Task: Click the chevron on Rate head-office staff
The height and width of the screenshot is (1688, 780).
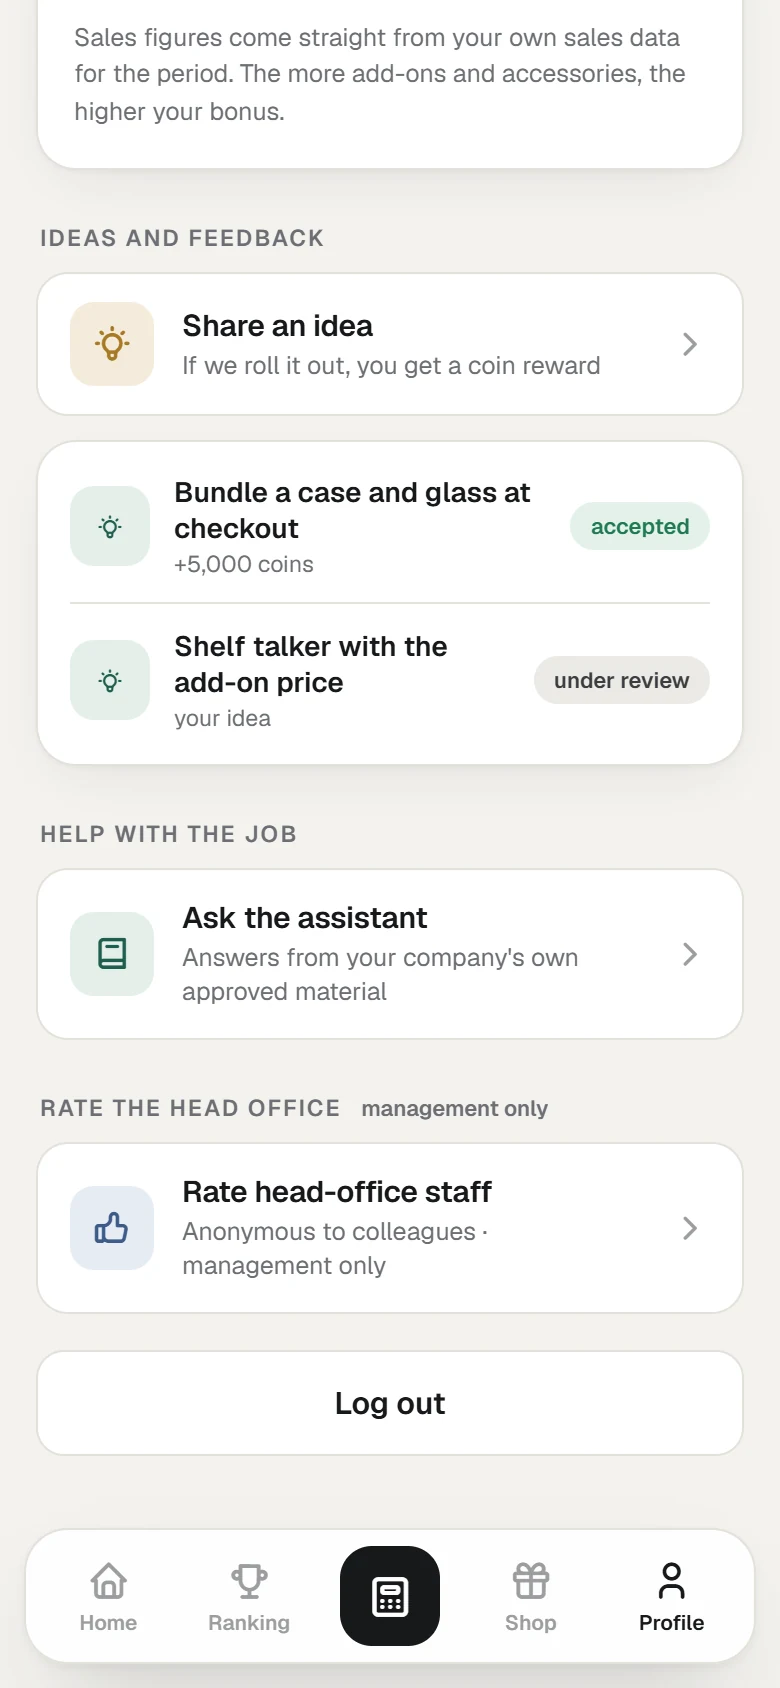Action: (690, 1228)
